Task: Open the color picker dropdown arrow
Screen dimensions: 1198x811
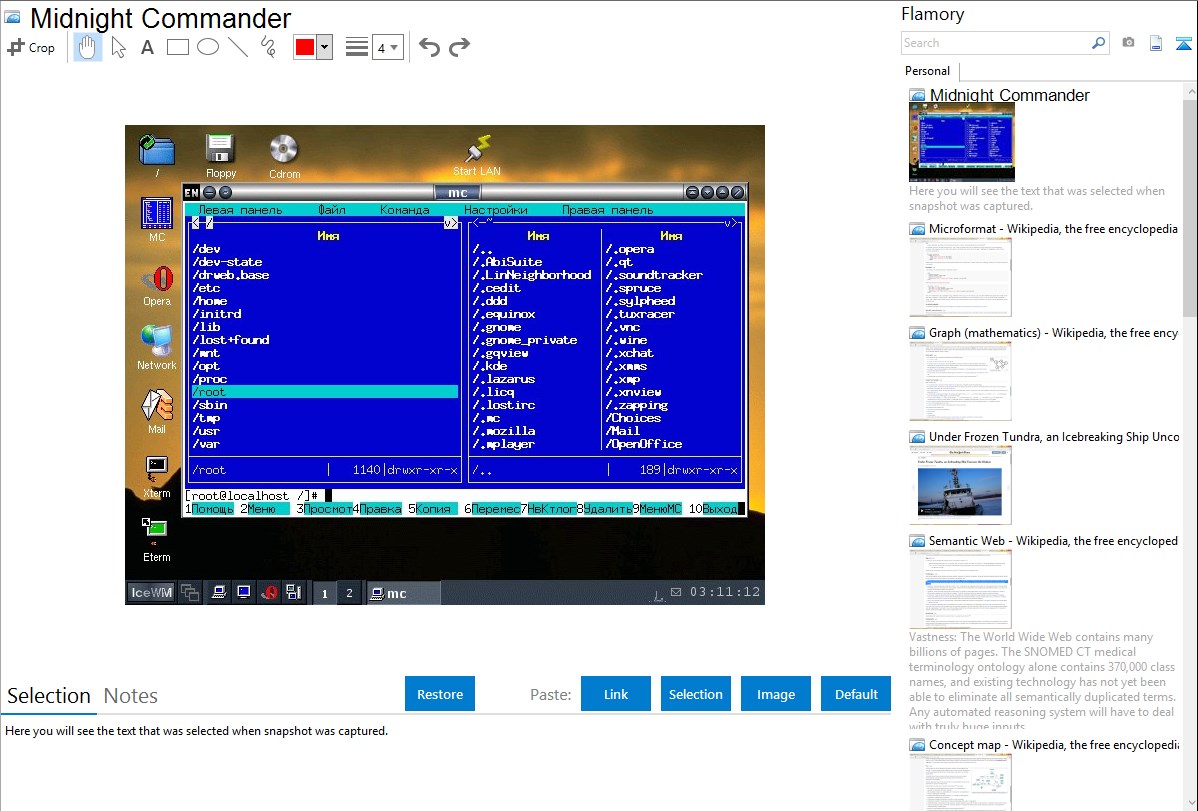Action: point(325,47)
